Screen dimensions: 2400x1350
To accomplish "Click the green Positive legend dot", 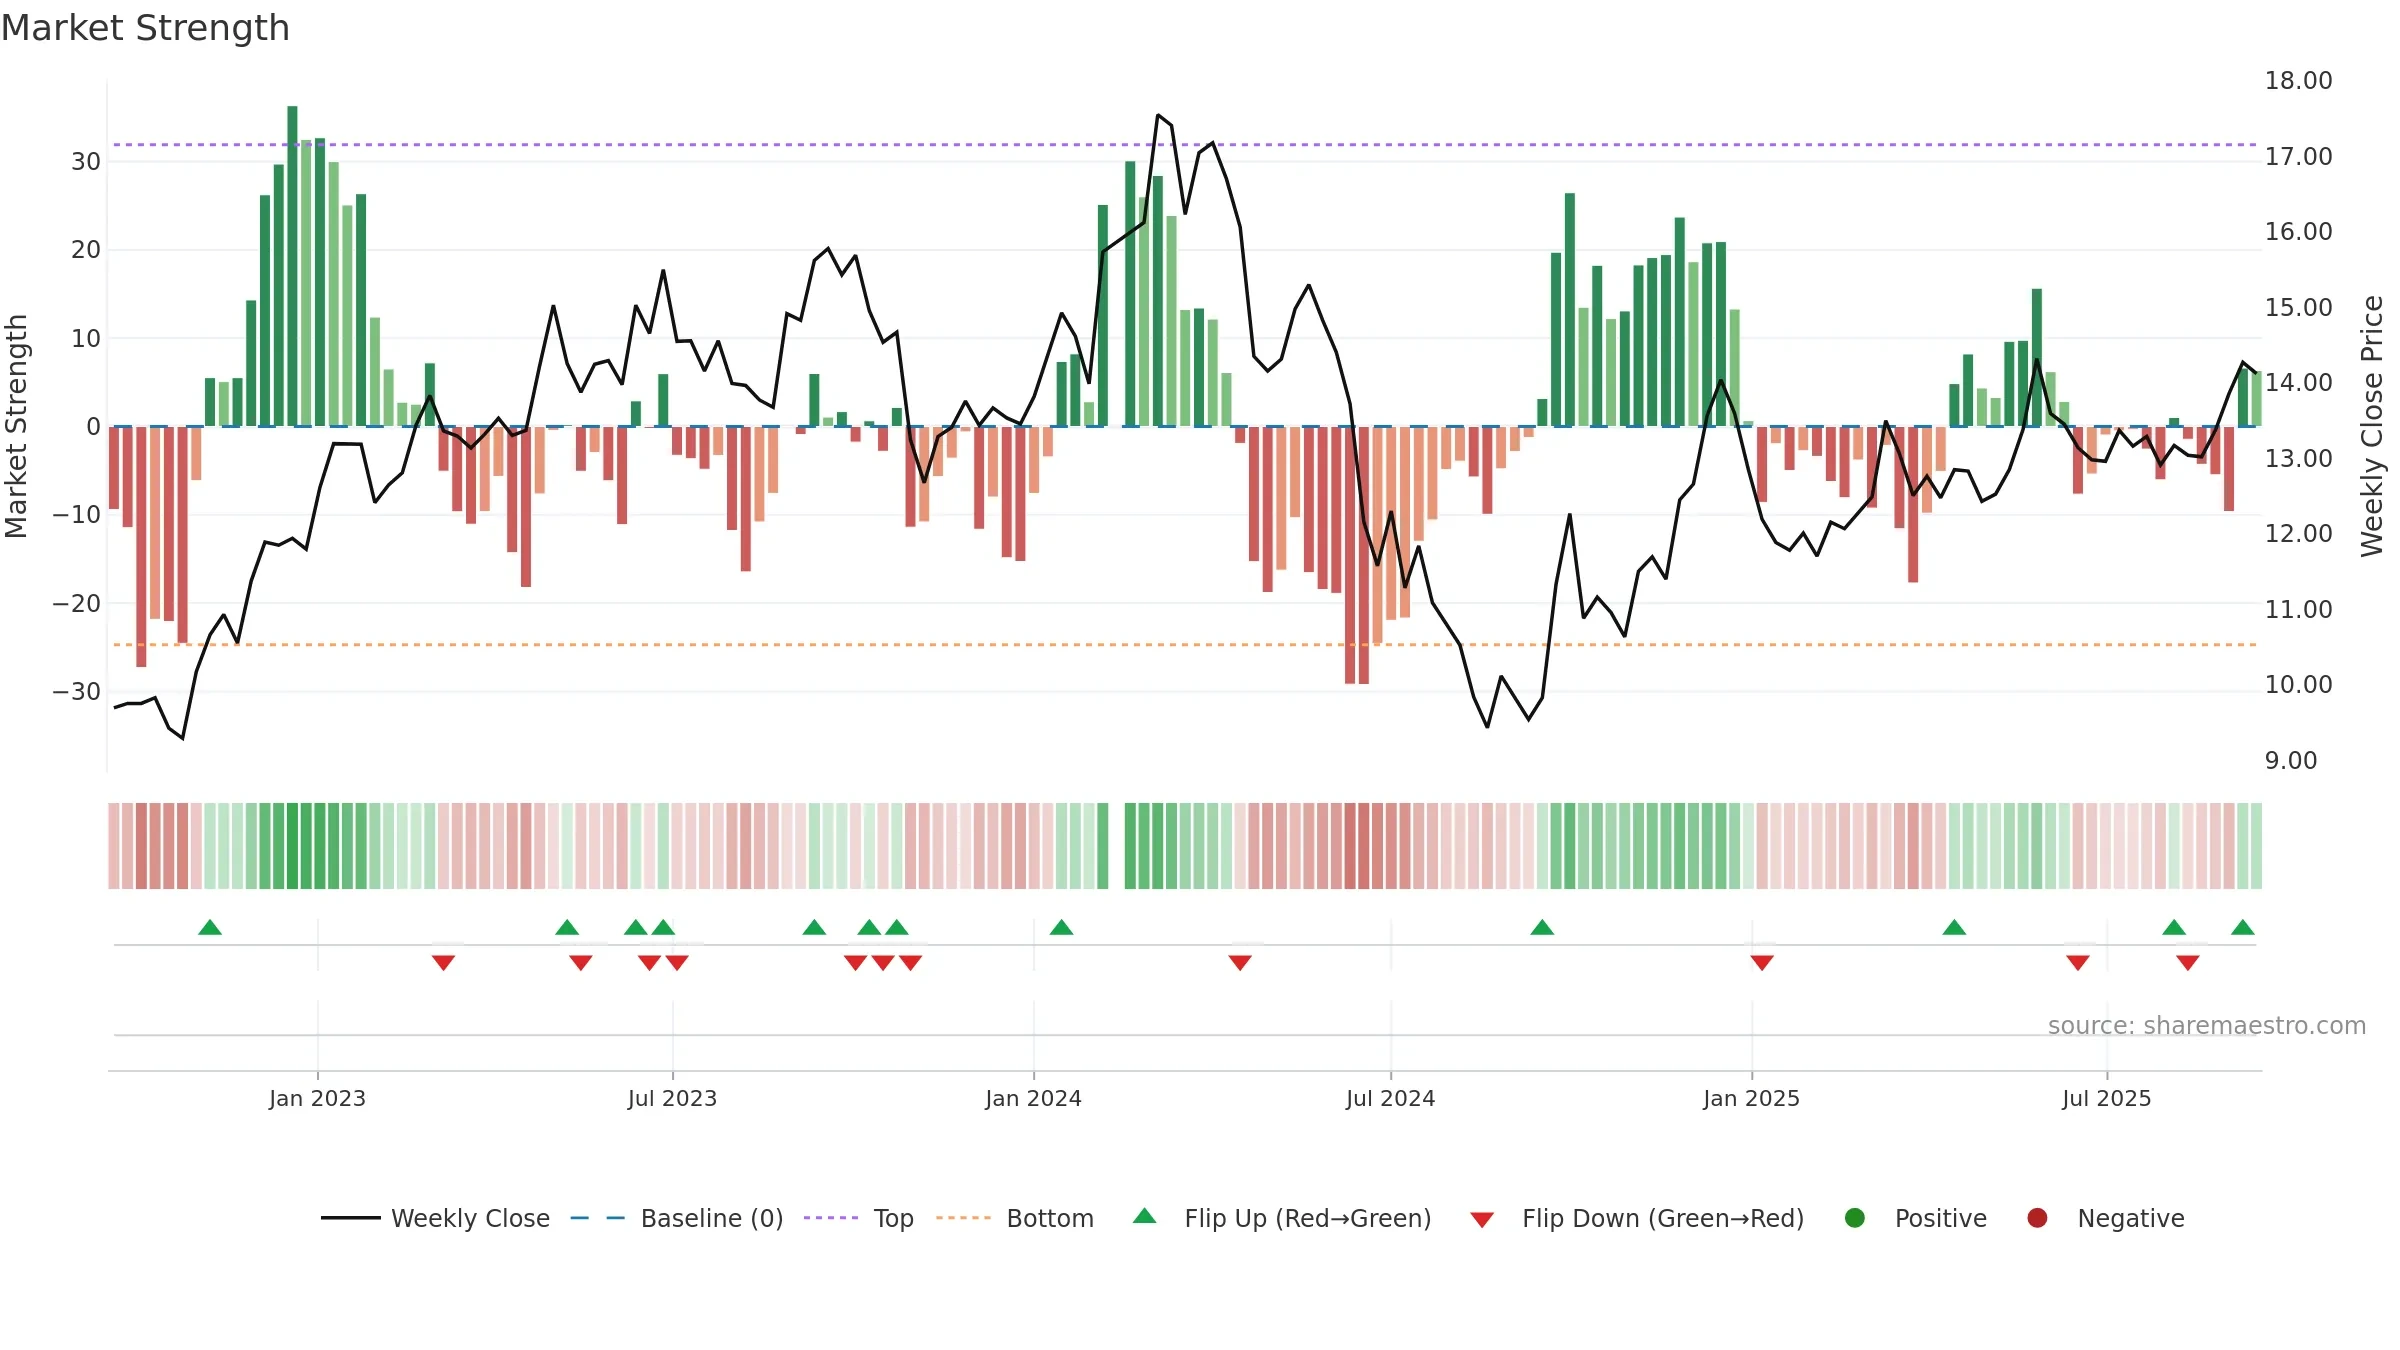I will point(1855,1218).
